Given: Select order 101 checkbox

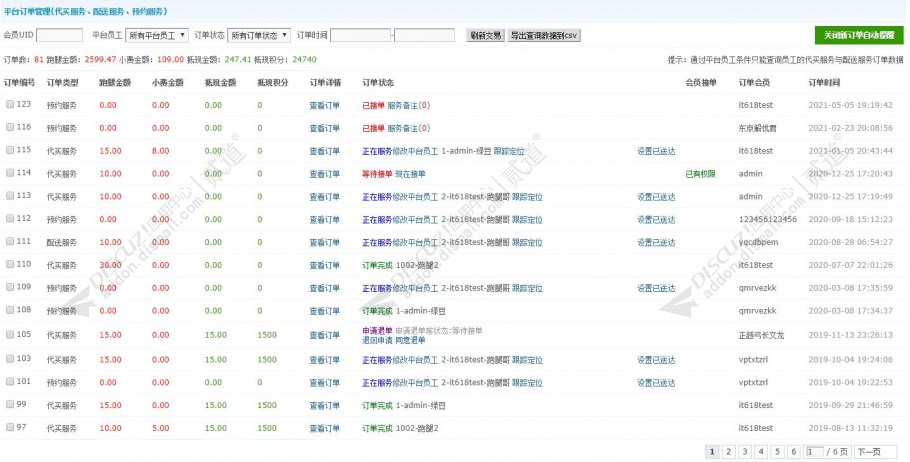Looking at the screenshot, I should click(10, 382).
